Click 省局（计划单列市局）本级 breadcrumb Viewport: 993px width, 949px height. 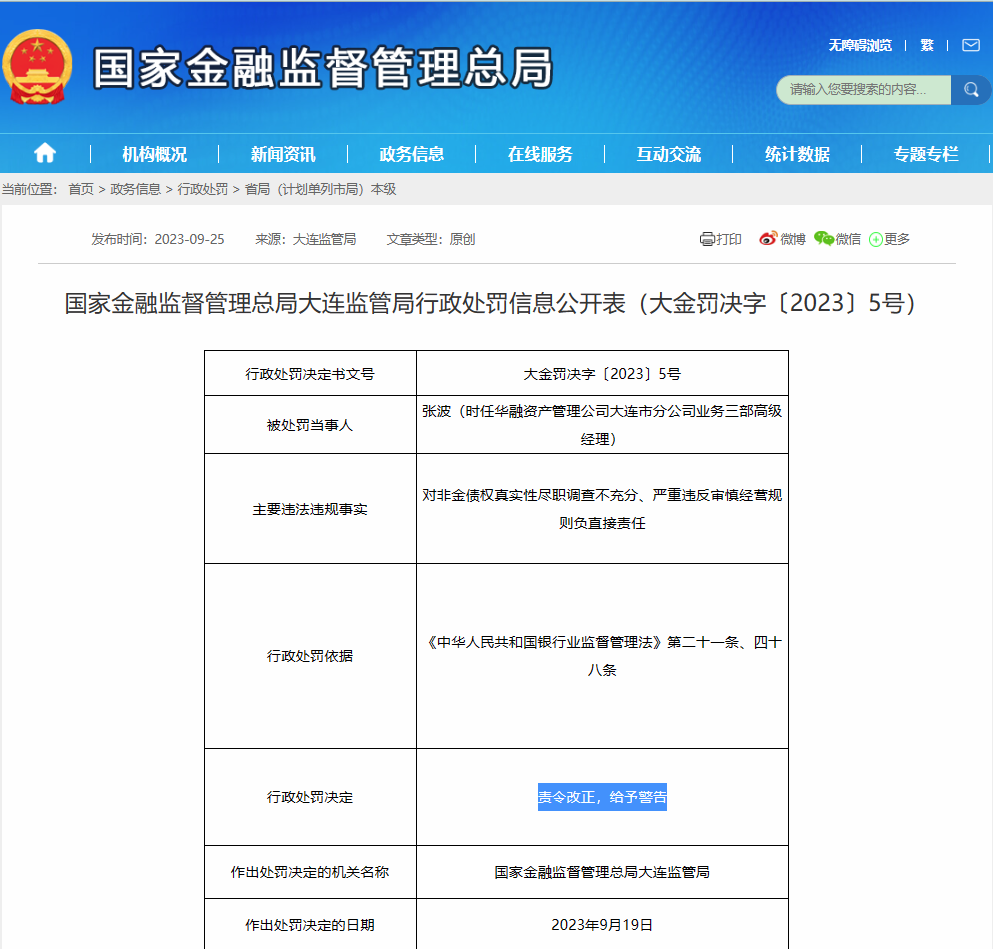[x=320, y=189]
